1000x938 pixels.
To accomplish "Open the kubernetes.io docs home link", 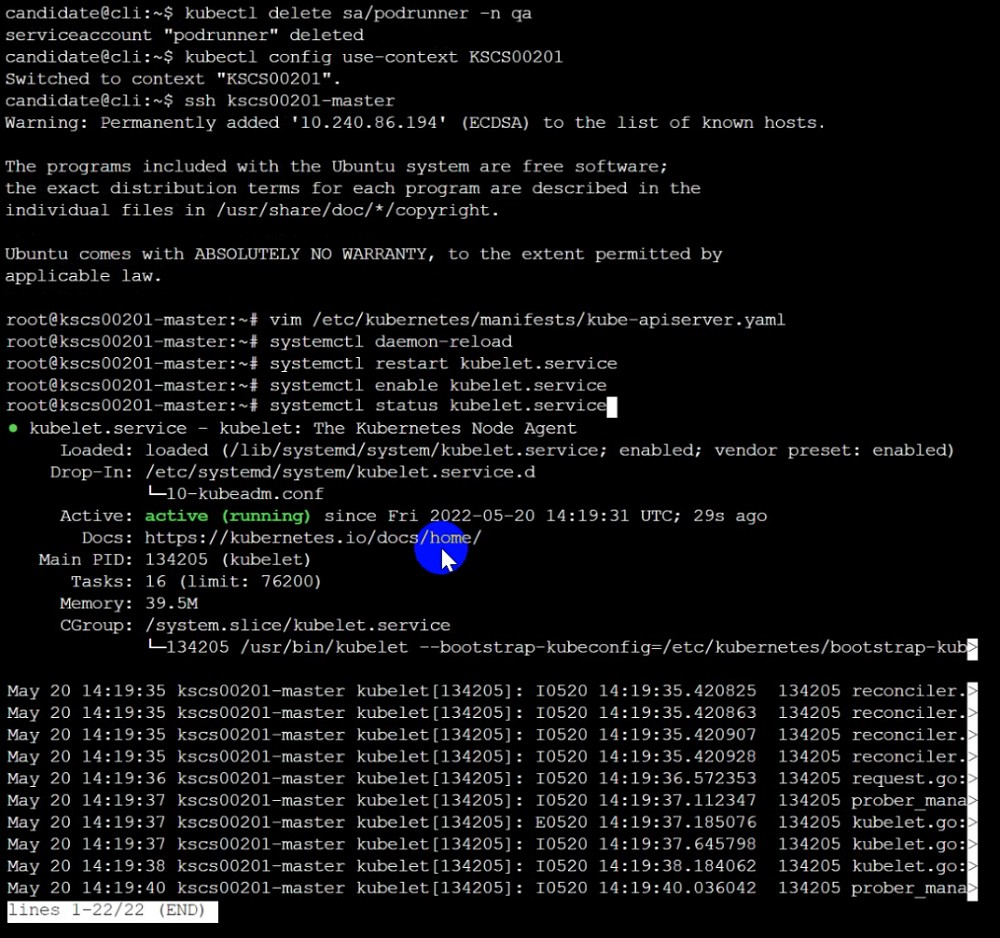I will click(313, 538).
